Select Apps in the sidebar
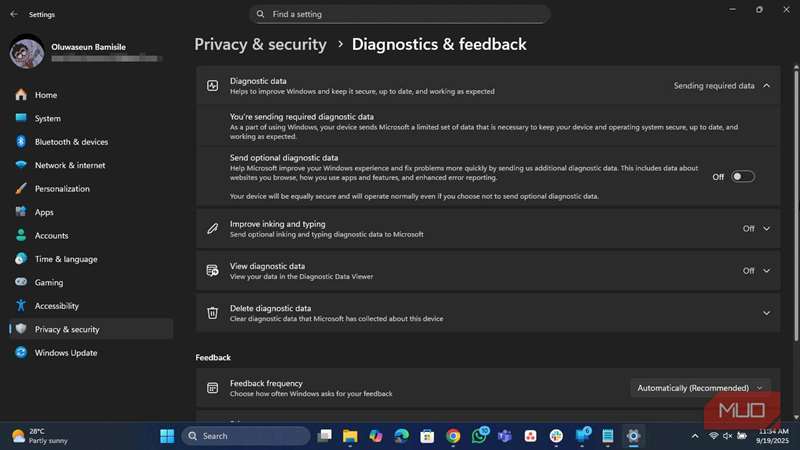800x450 pixels. (x=44, y=212)
